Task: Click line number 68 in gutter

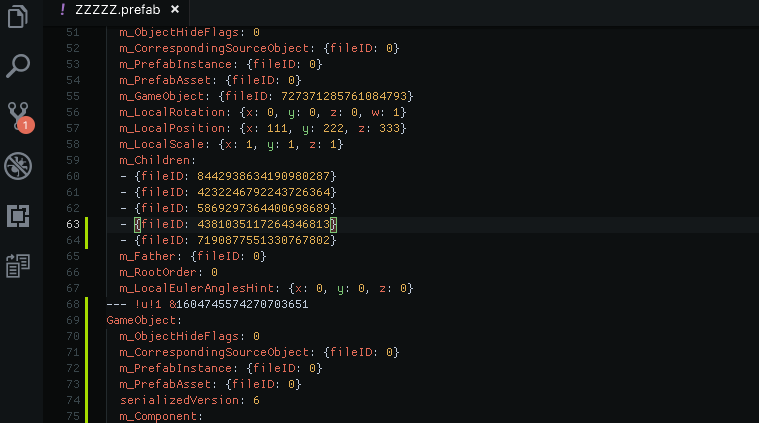Action: coord(73,304)
